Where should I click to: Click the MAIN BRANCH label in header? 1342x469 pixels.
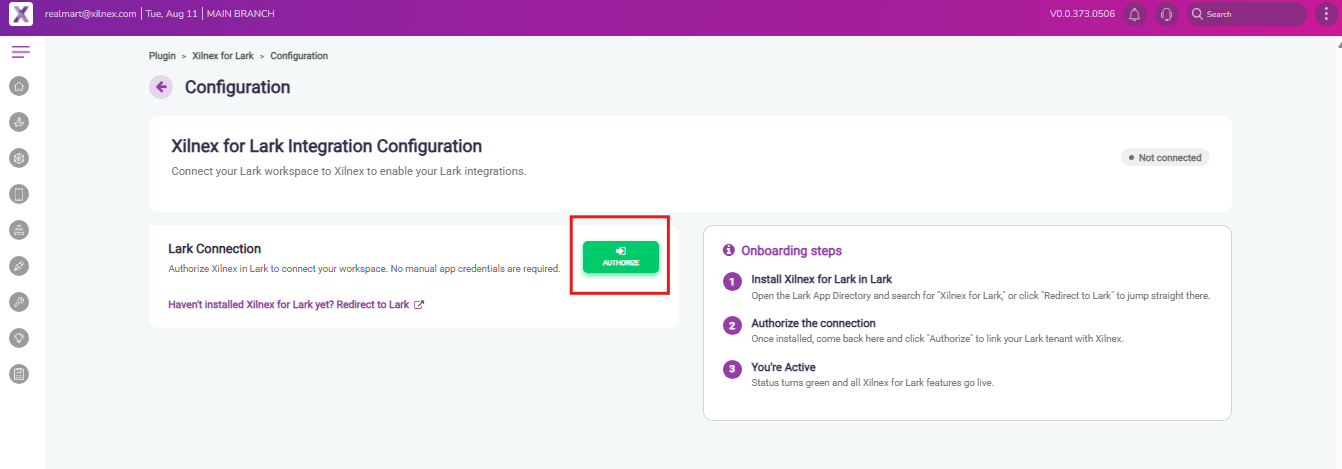coord(241,14)
